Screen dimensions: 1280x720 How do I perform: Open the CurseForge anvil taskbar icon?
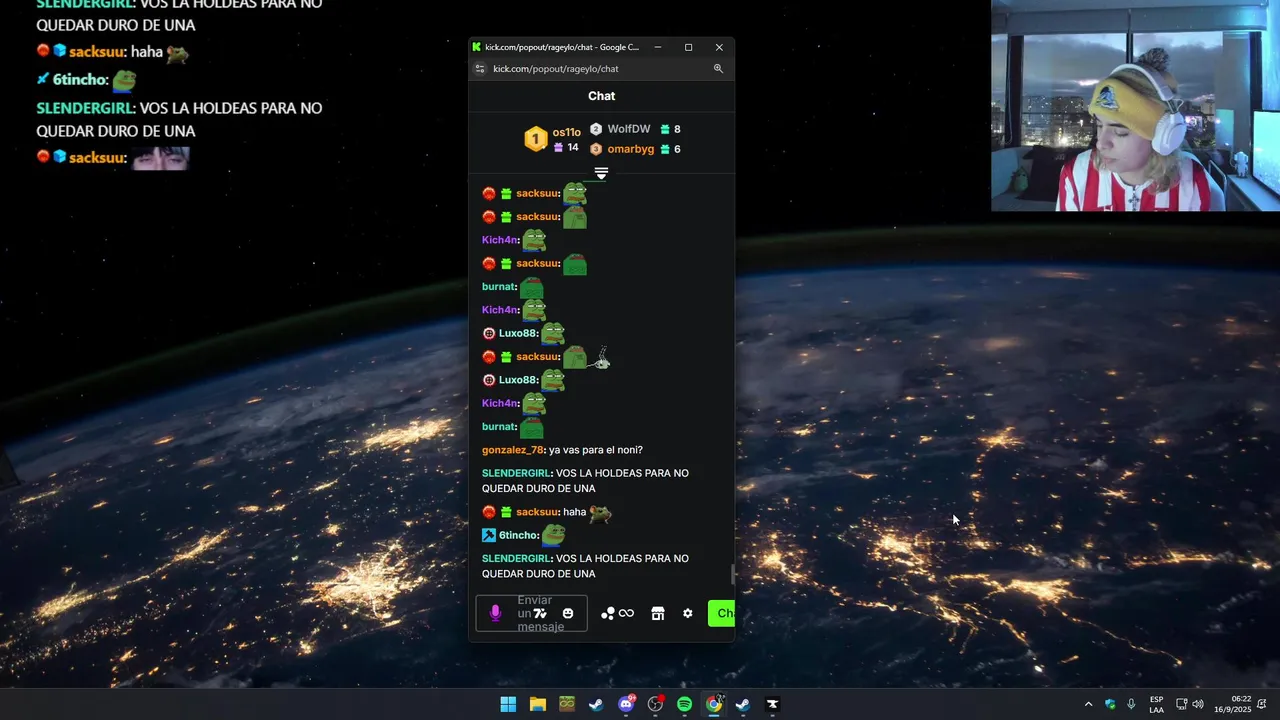coord(772,704)
